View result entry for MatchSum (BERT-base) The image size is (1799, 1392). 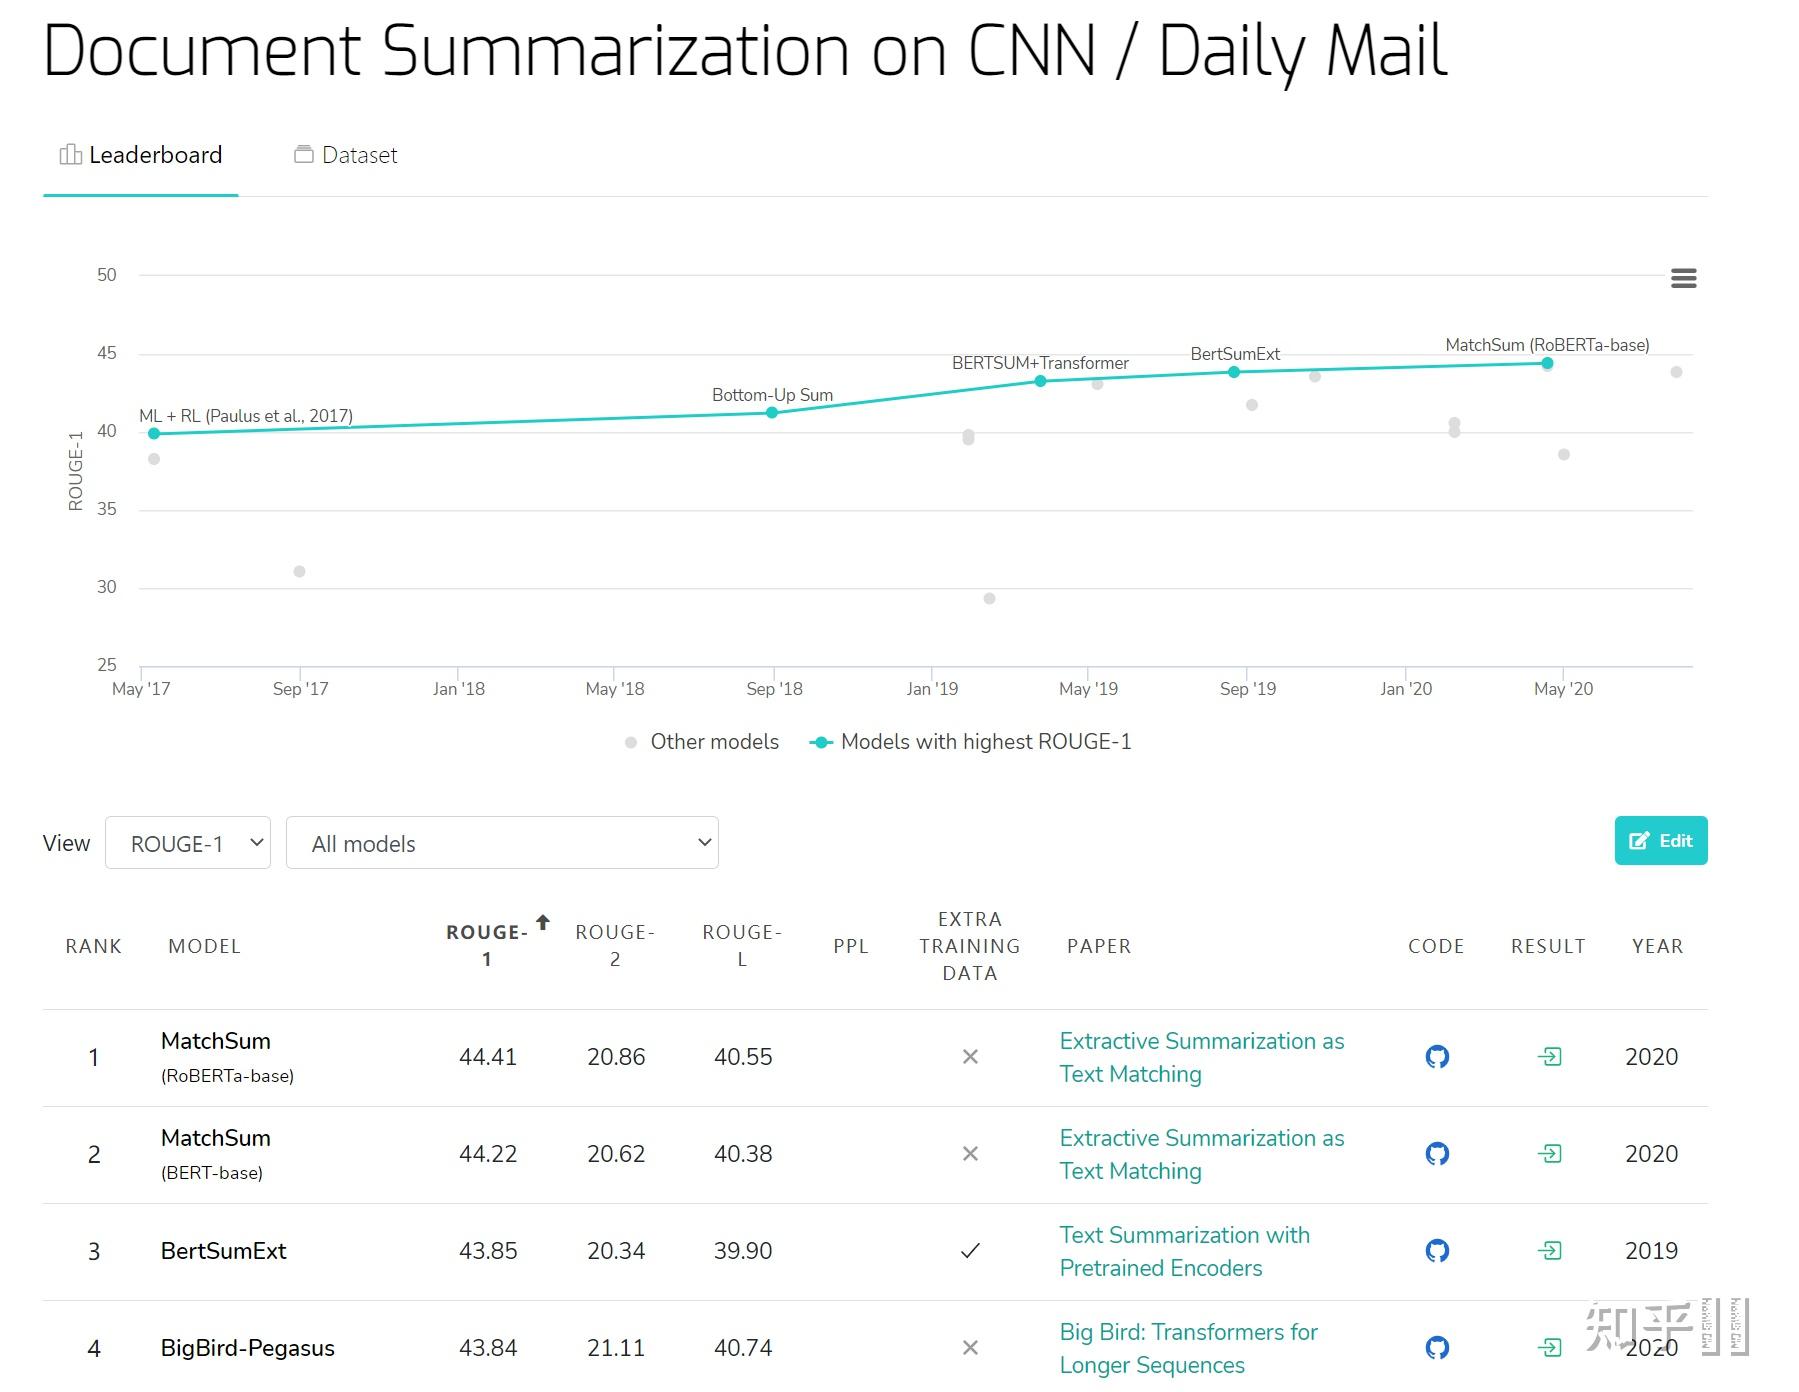[1549, 1153]
